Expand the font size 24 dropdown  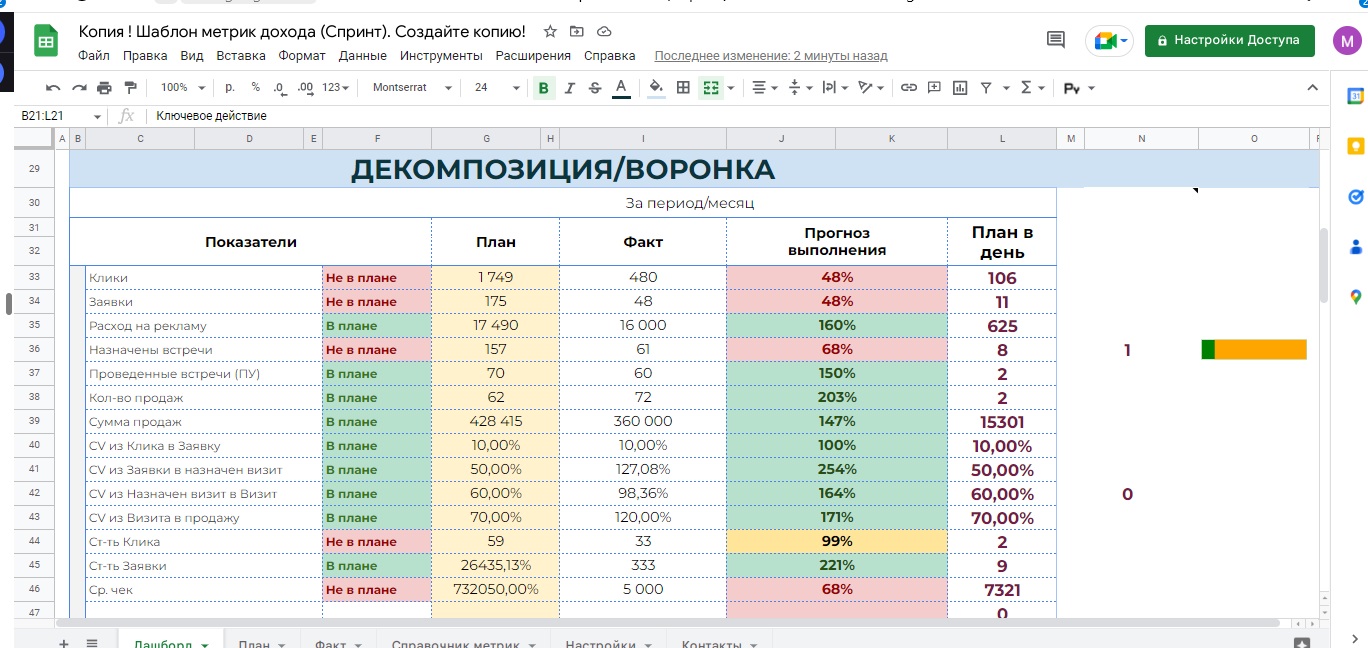click(x=495, y=88)
